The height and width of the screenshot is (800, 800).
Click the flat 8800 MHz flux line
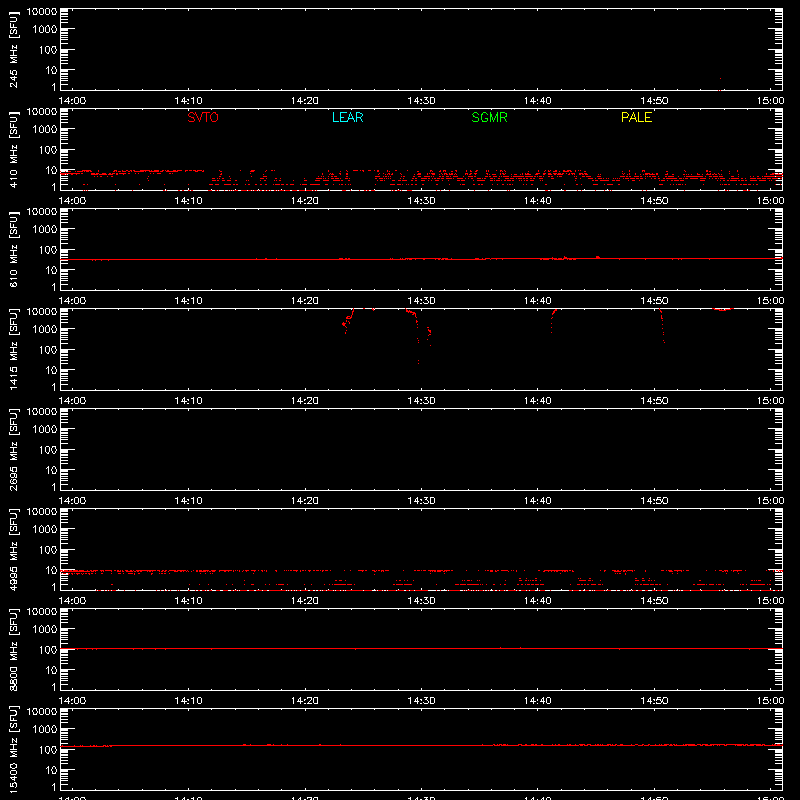click(x=421, y=648)
